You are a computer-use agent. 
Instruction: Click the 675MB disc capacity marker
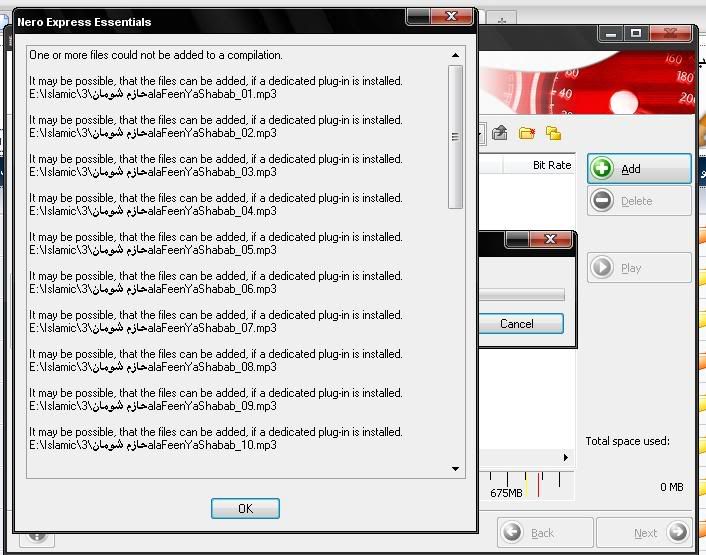click(507, 493)
